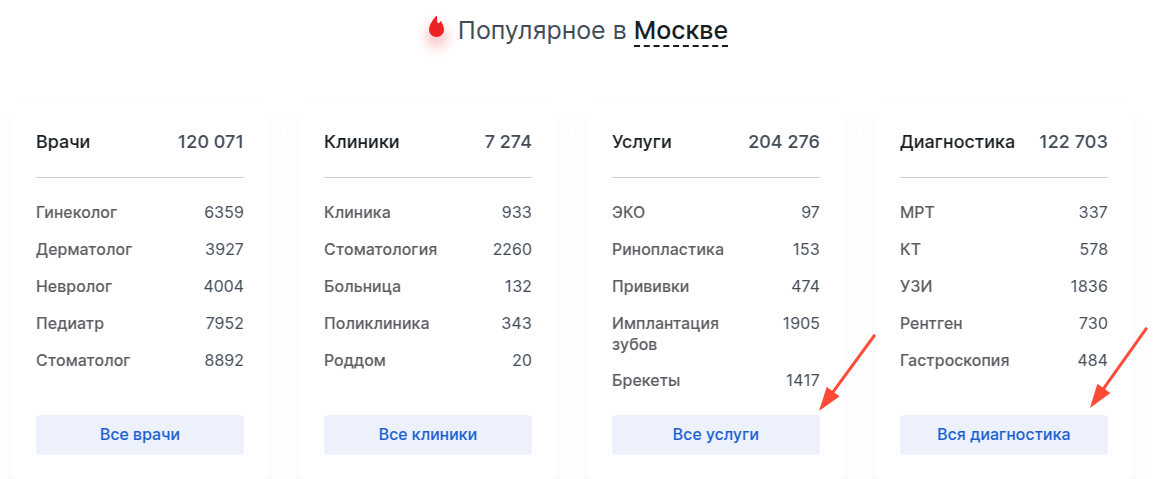Choose the МРТ diagnostics link
1157x479 pixels.
tap(917, 212)
